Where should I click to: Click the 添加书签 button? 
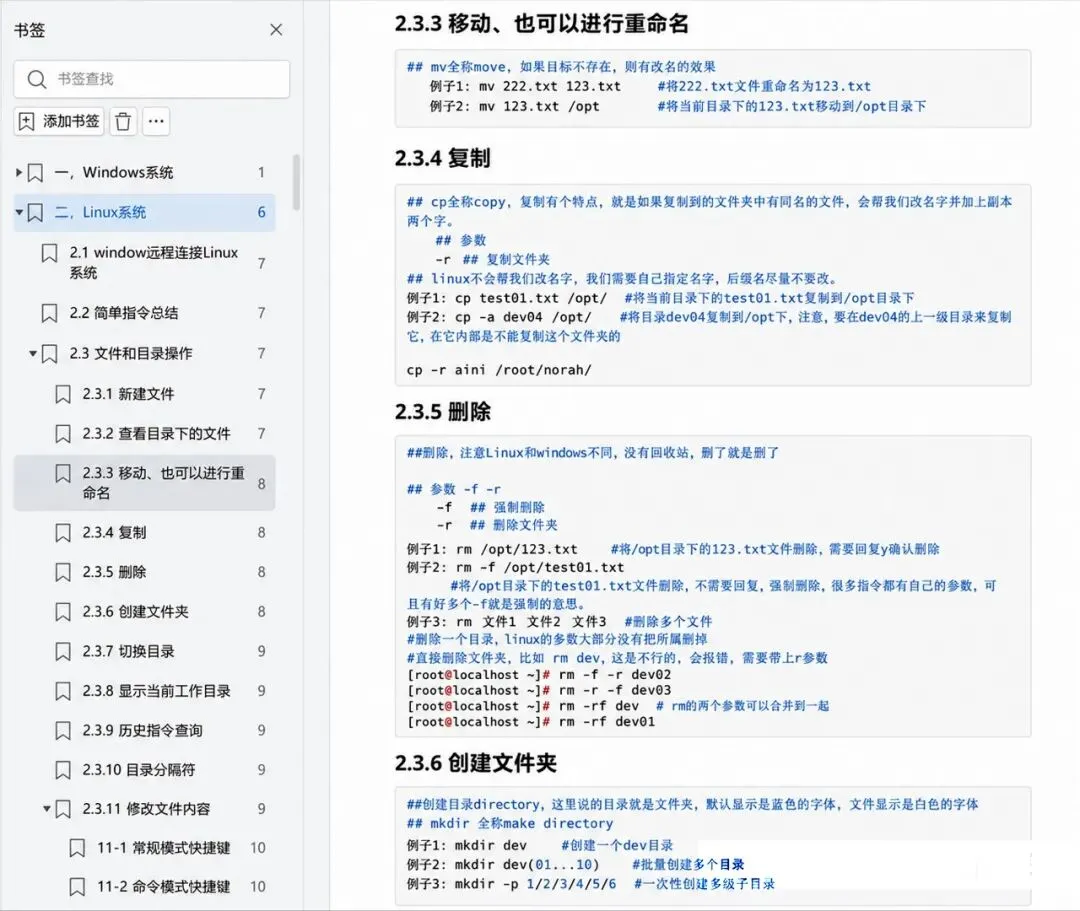(x=59, y=122)
